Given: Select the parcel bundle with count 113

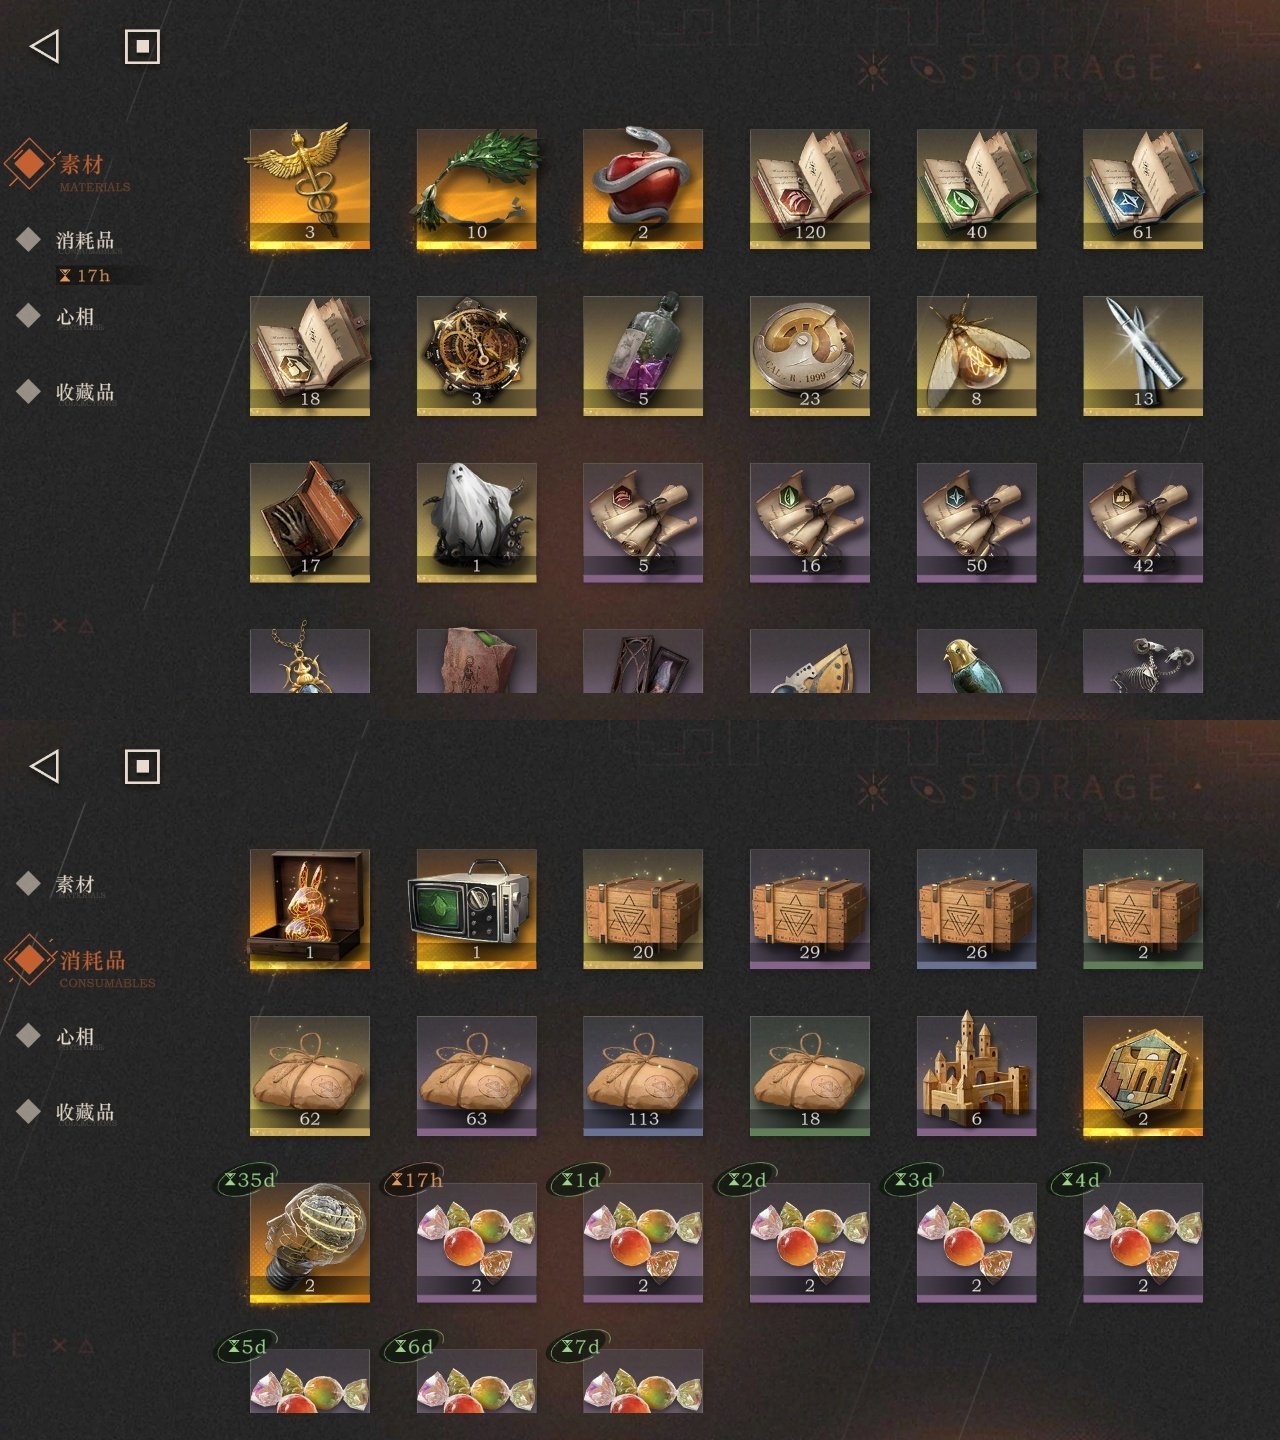Looking at the screenshot, I should [x=643, y=1076].
